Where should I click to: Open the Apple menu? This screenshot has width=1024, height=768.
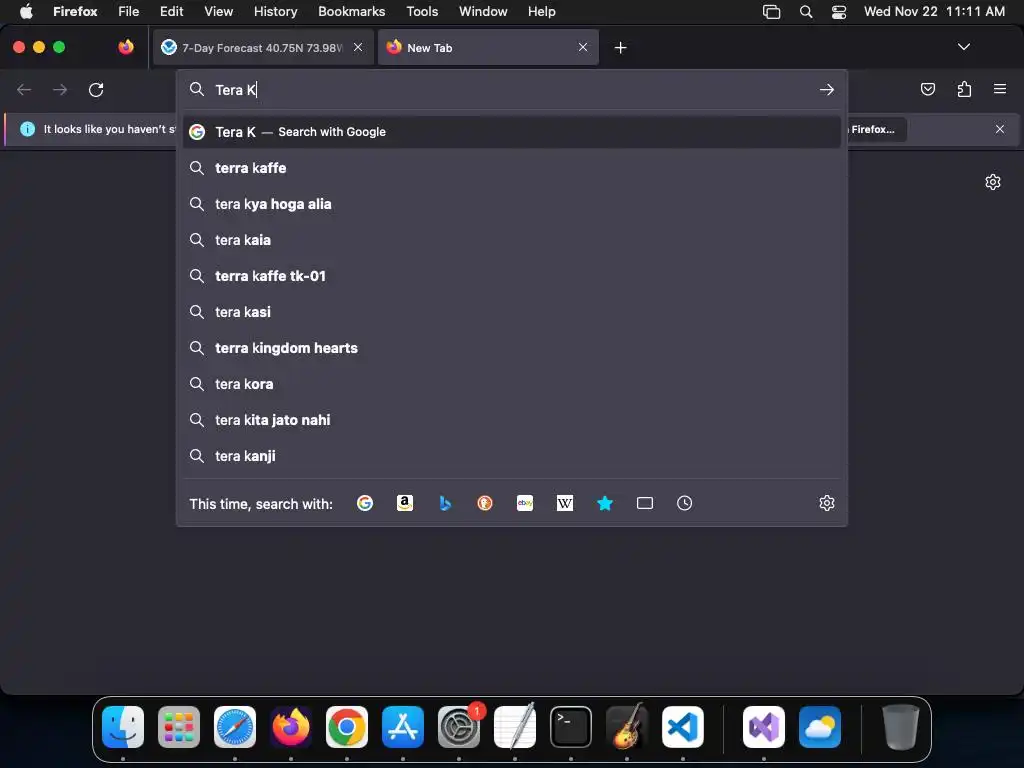(x=26, y=11)
